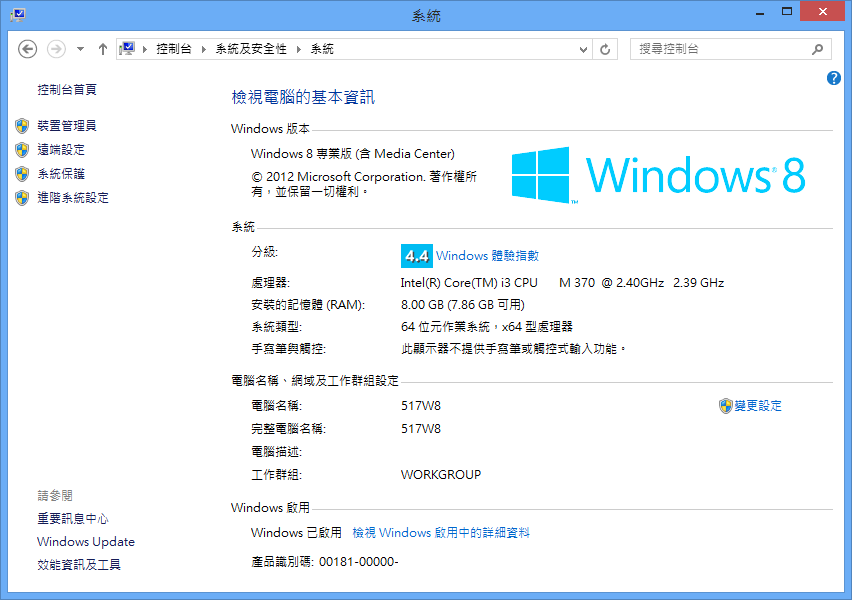Click the shield icon beside 系統保護
This screenshot has width=852, height=600.
click(x=22, y=174)
